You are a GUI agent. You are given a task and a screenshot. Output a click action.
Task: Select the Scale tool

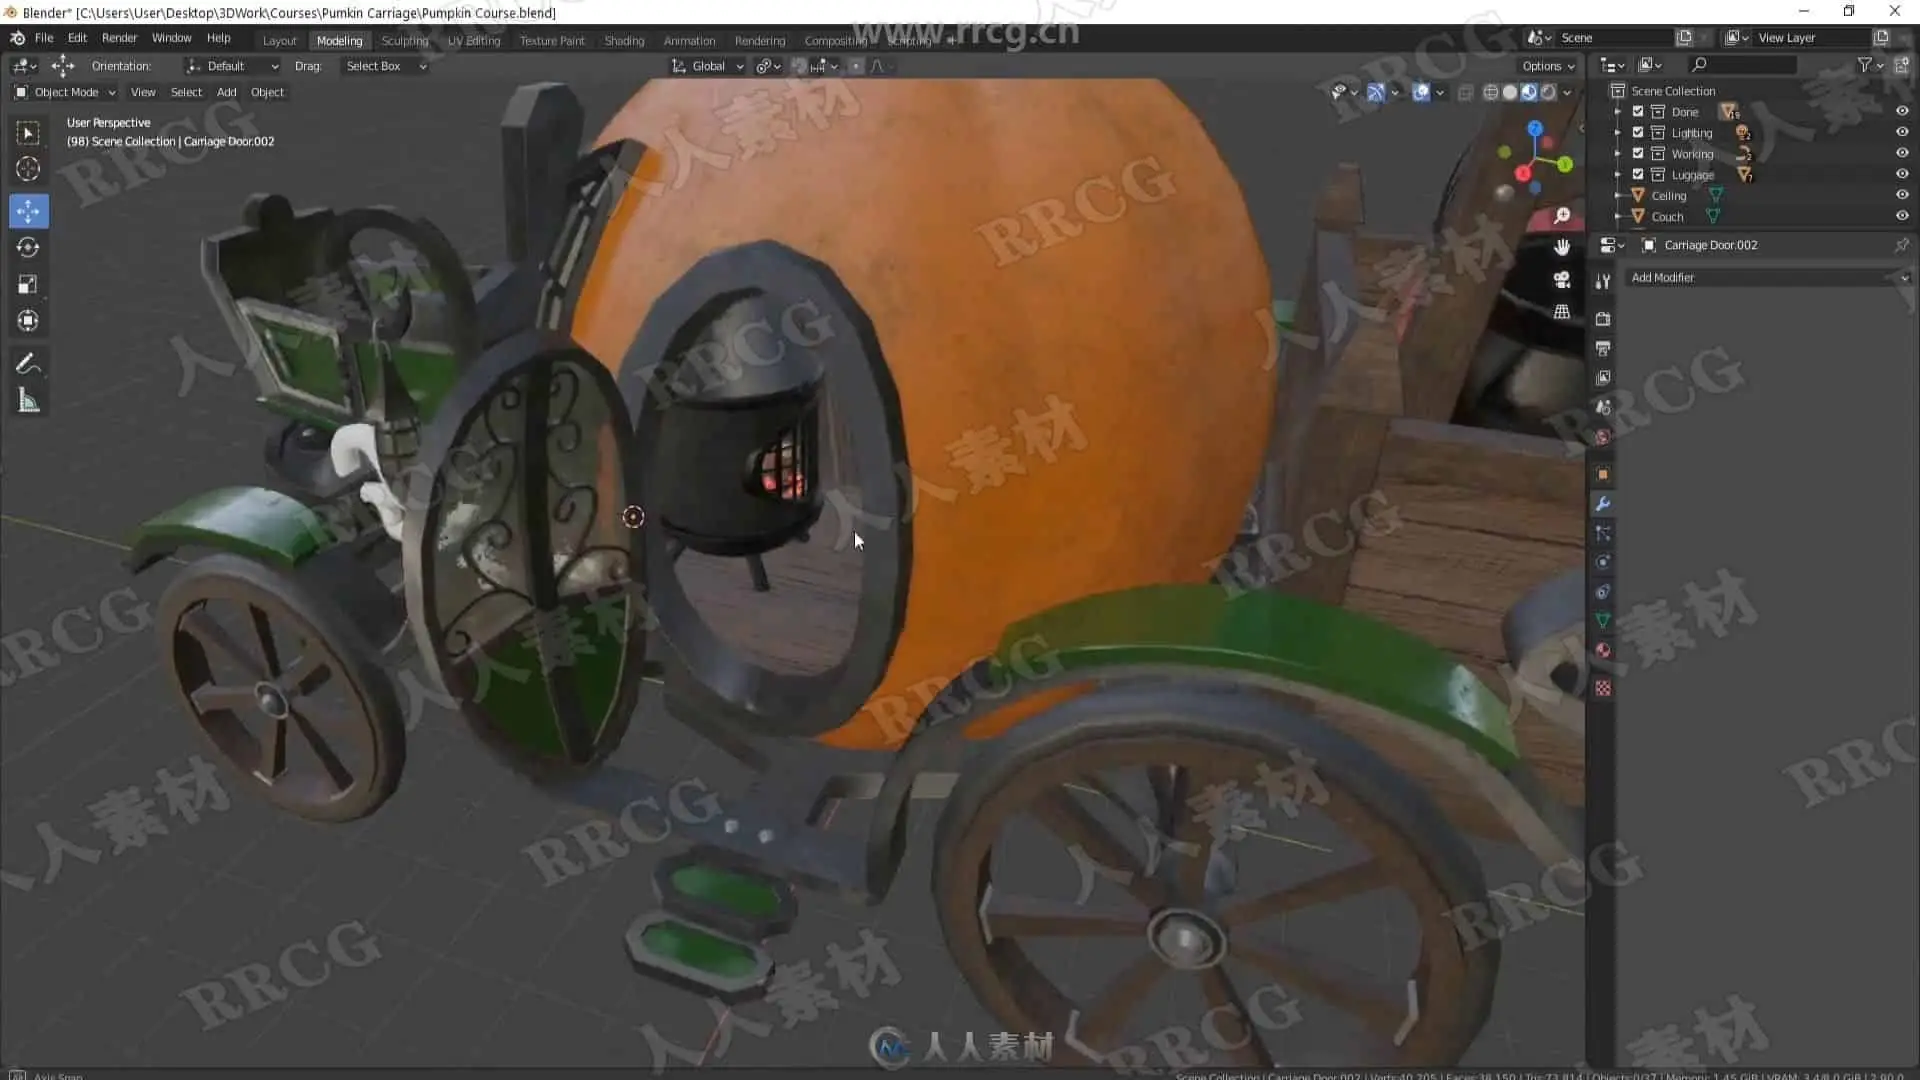[x=28, y=284]
